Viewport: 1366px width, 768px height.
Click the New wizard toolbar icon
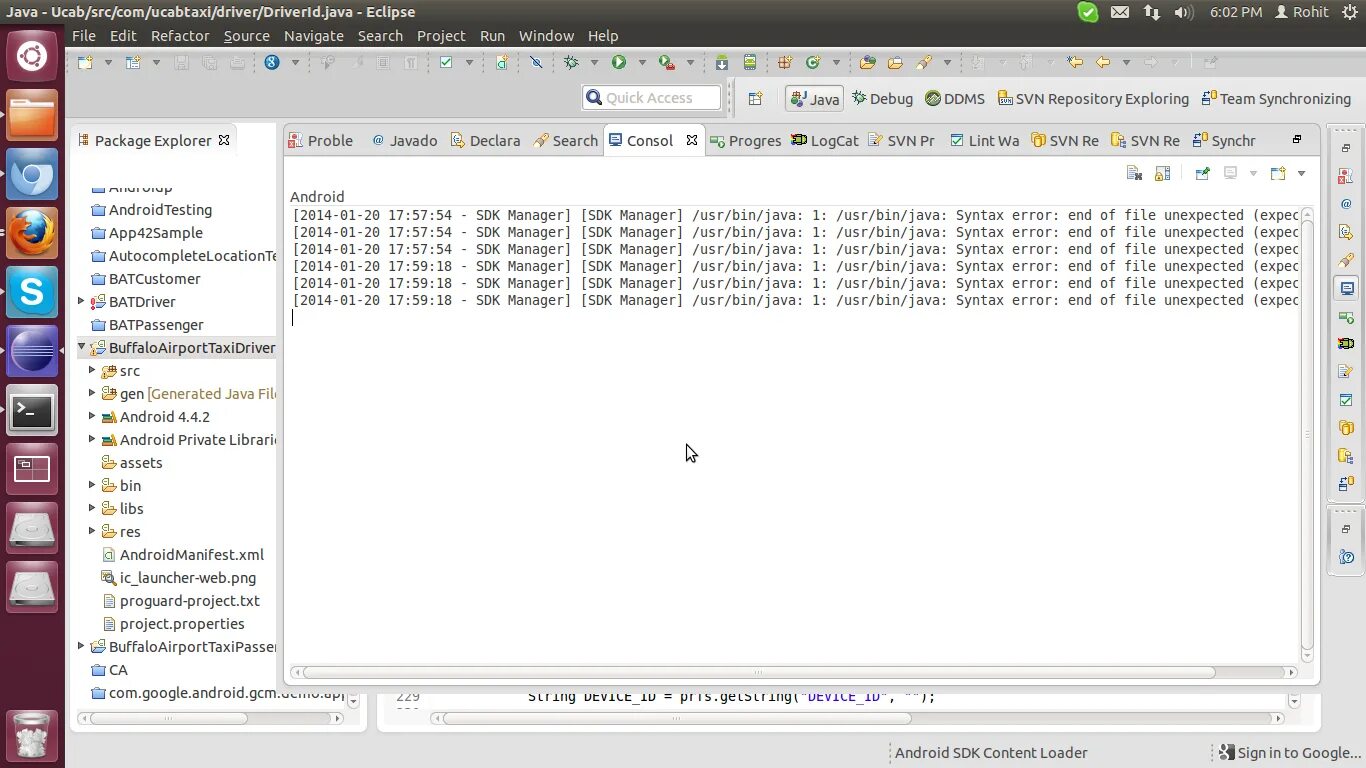coord(86,62)
